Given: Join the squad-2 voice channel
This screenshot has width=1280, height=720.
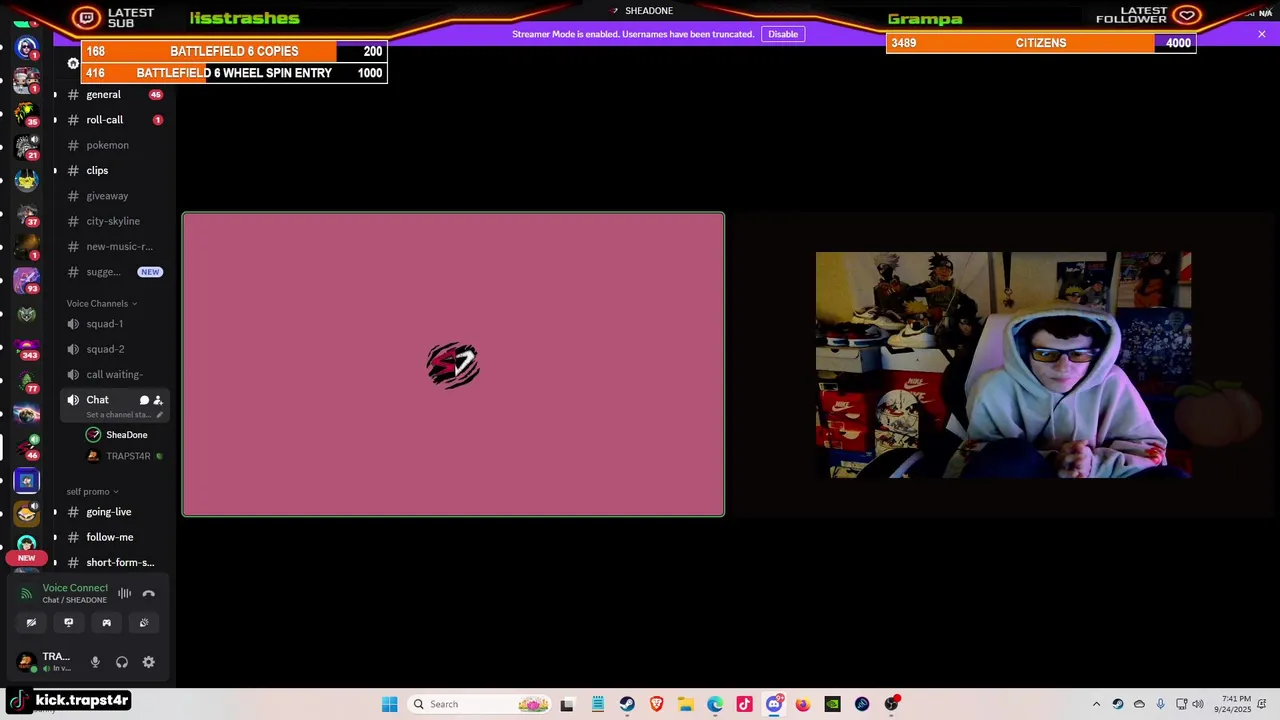Looking at the screenshot, I should click(x=114, y=349).
